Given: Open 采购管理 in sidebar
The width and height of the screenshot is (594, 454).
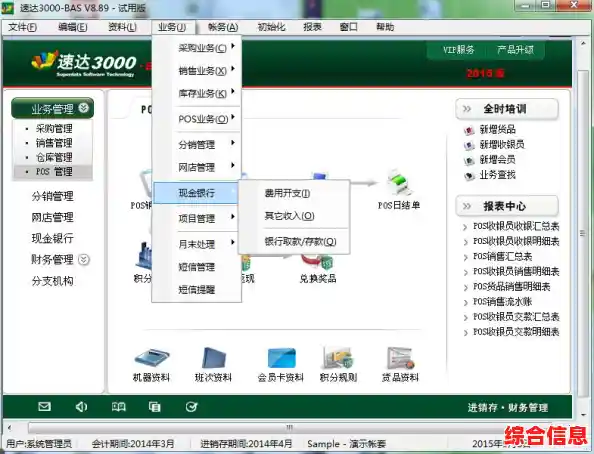Looking at the screenshot, I should pyautogui.click(x=53, y=128).
